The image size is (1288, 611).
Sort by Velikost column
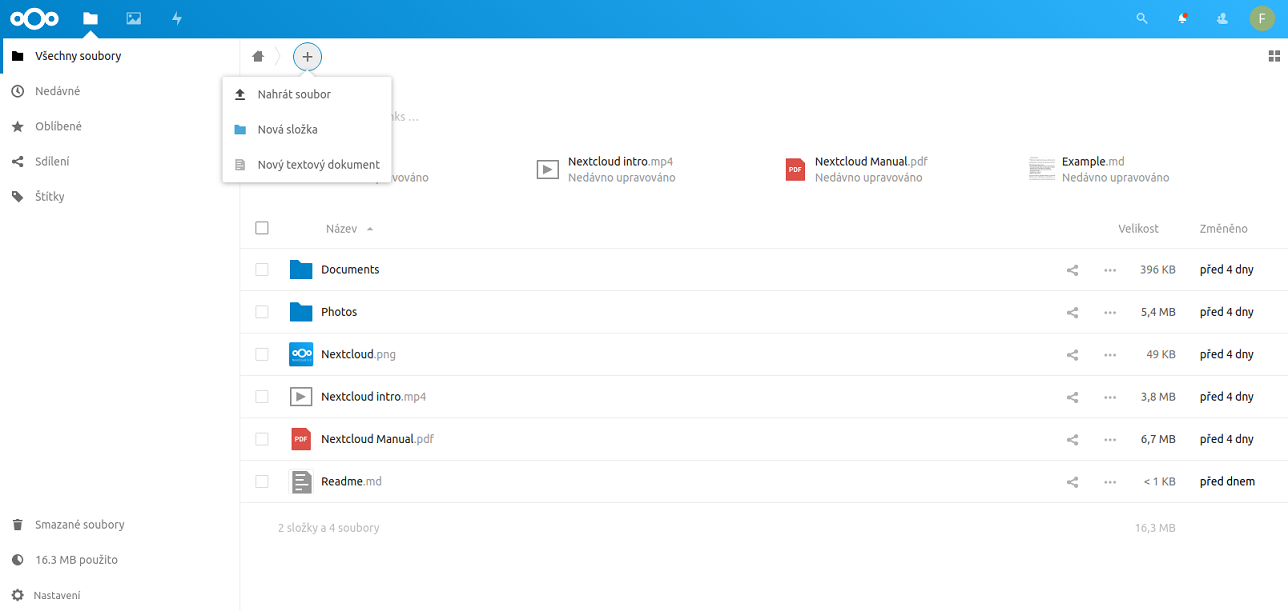point(1138,229)
